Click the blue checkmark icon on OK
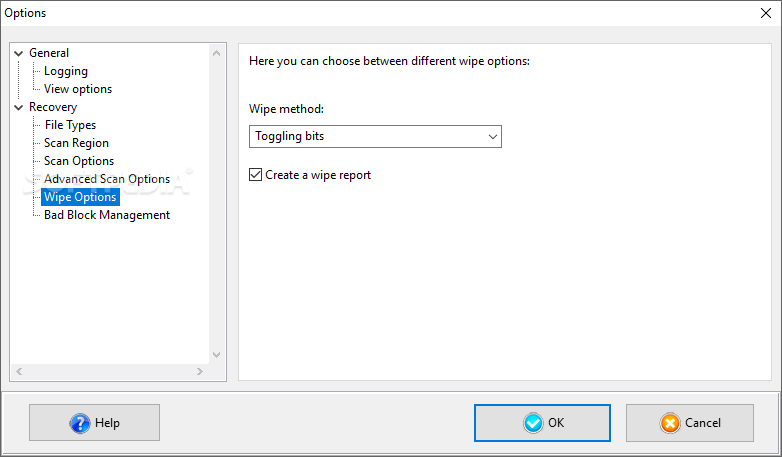The height and width of the screenshot is (457, 782). pos(533,423)
